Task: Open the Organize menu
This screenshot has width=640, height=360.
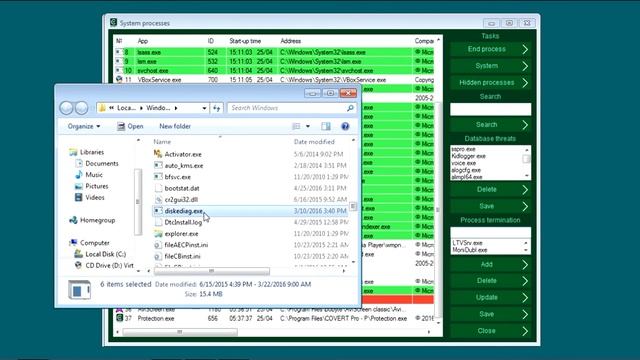Action: tap(84, 127)
